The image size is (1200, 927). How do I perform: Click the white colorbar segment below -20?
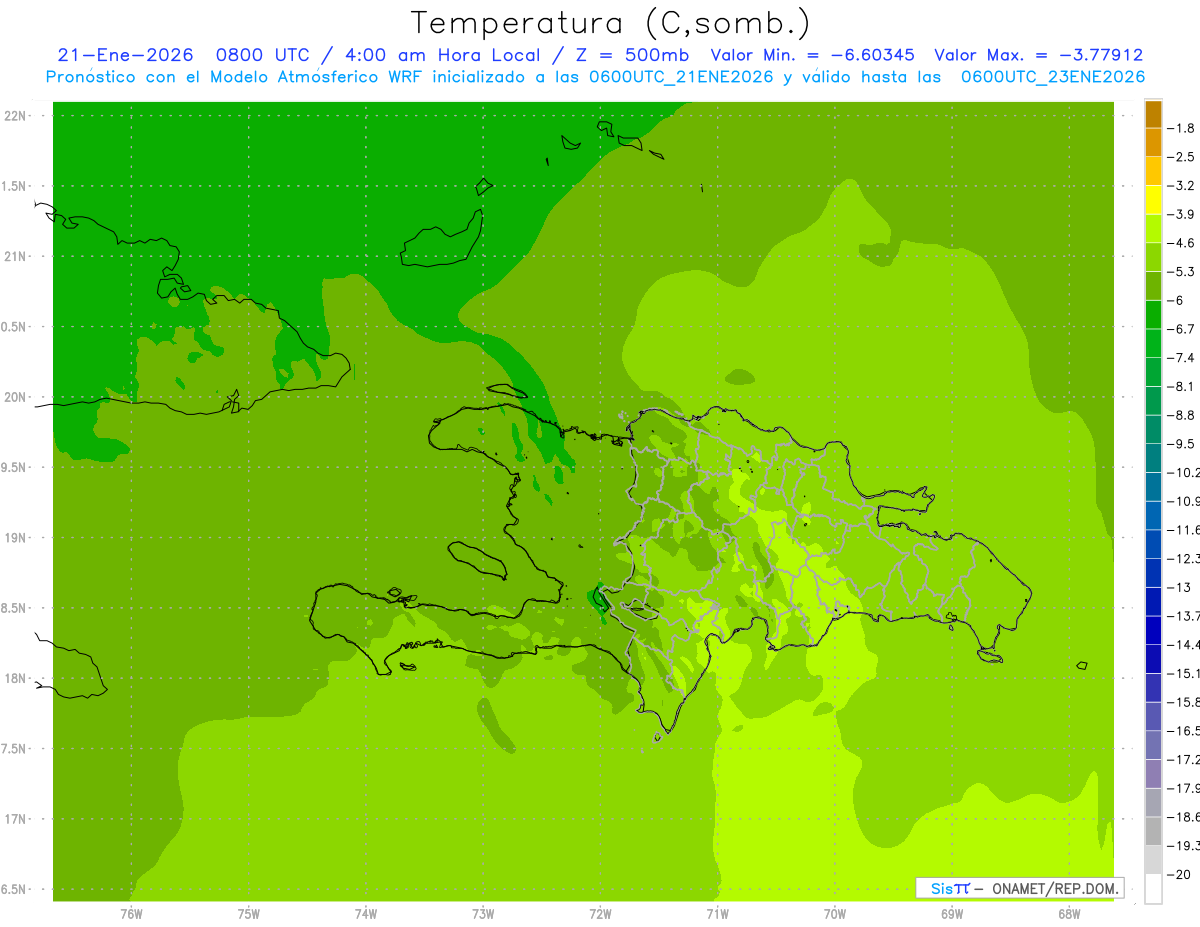[x=1153, y=889]
